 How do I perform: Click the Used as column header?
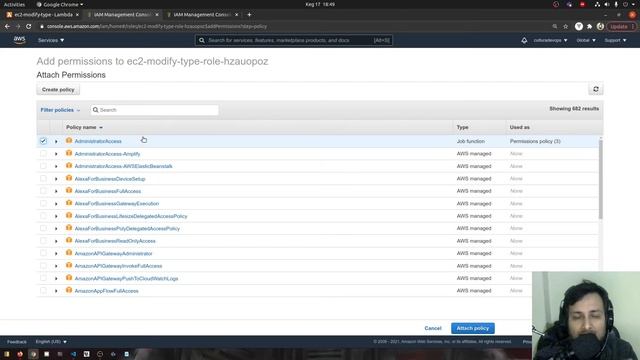(x=520, y=127)
